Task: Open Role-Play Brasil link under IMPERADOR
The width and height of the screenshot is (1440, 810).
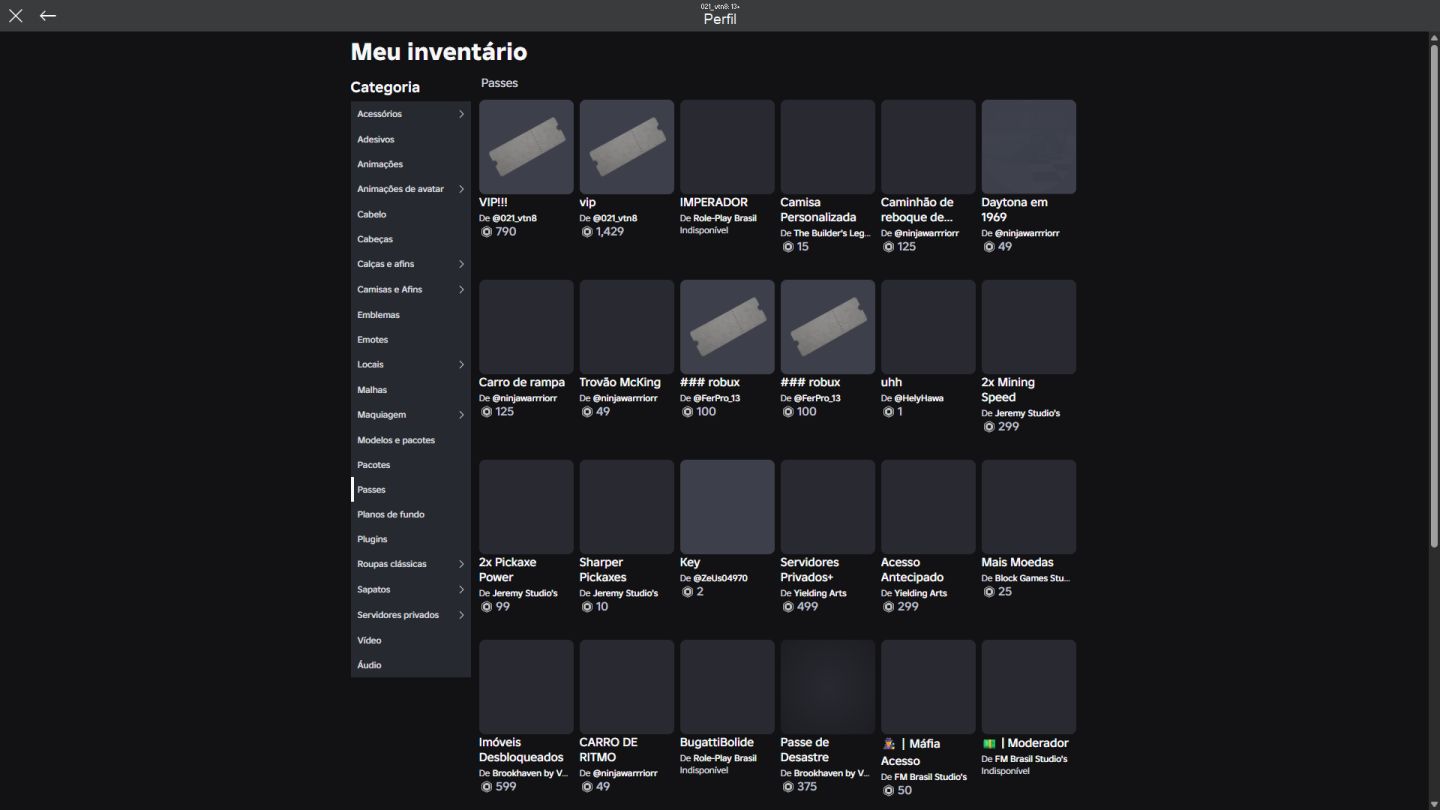Action: 724,218
